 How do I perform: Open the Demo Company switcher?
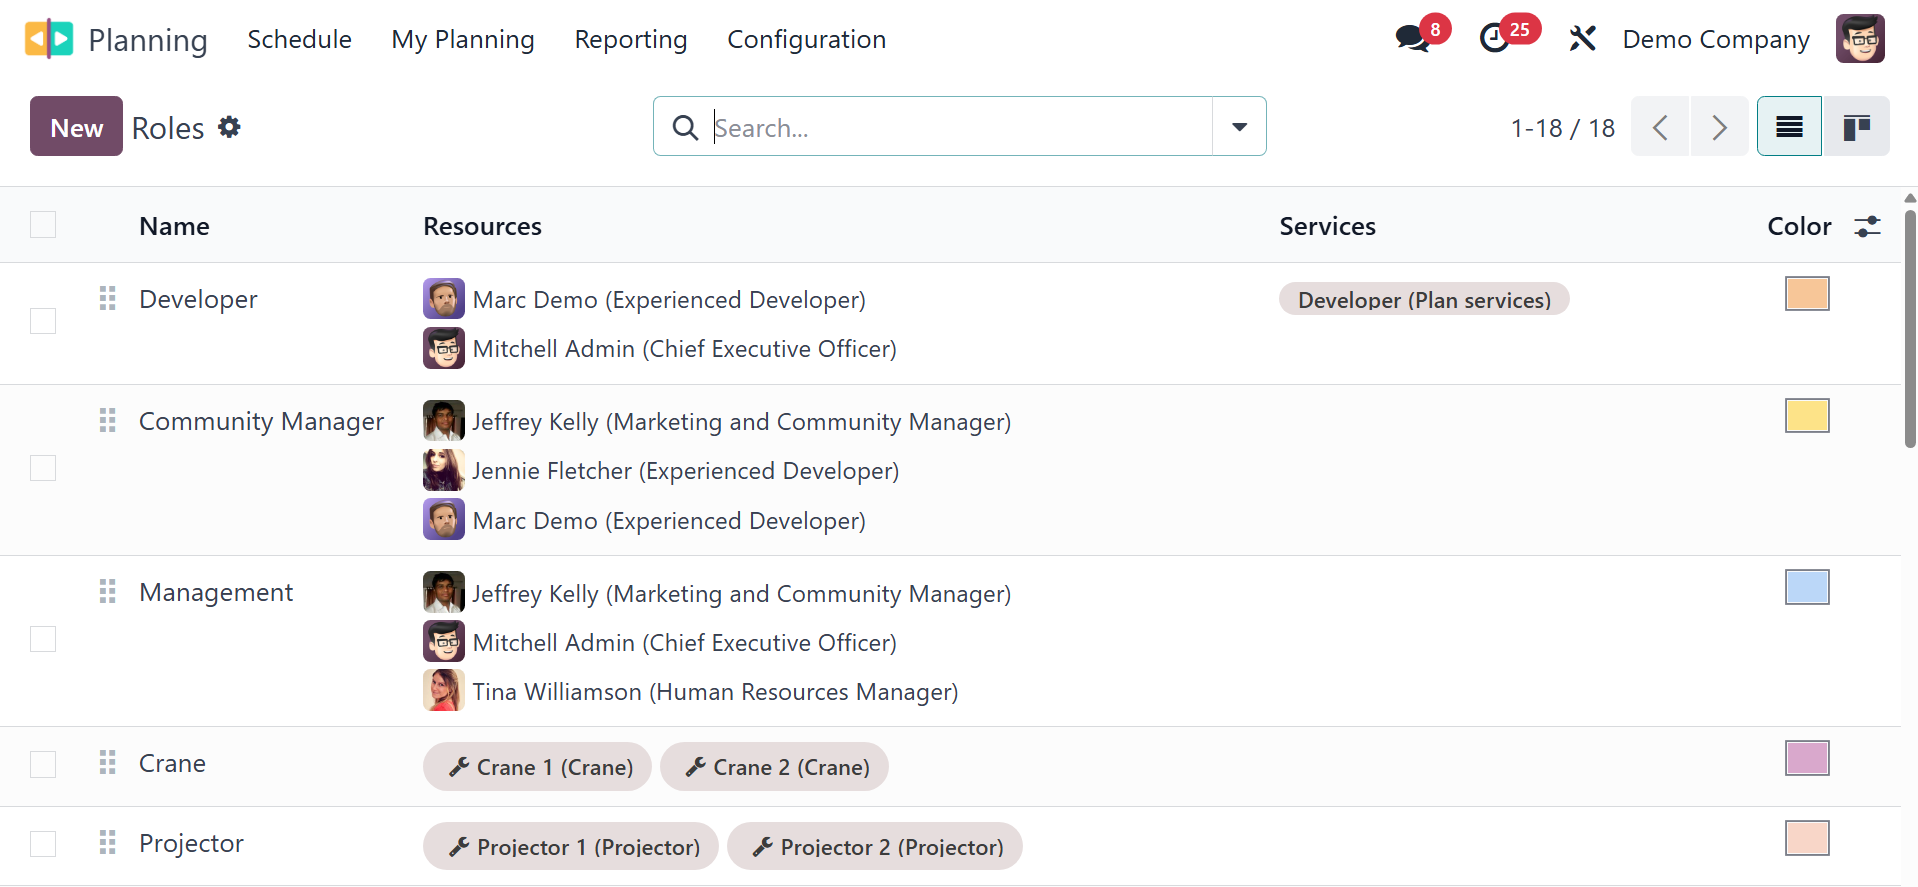point(1715,39)
